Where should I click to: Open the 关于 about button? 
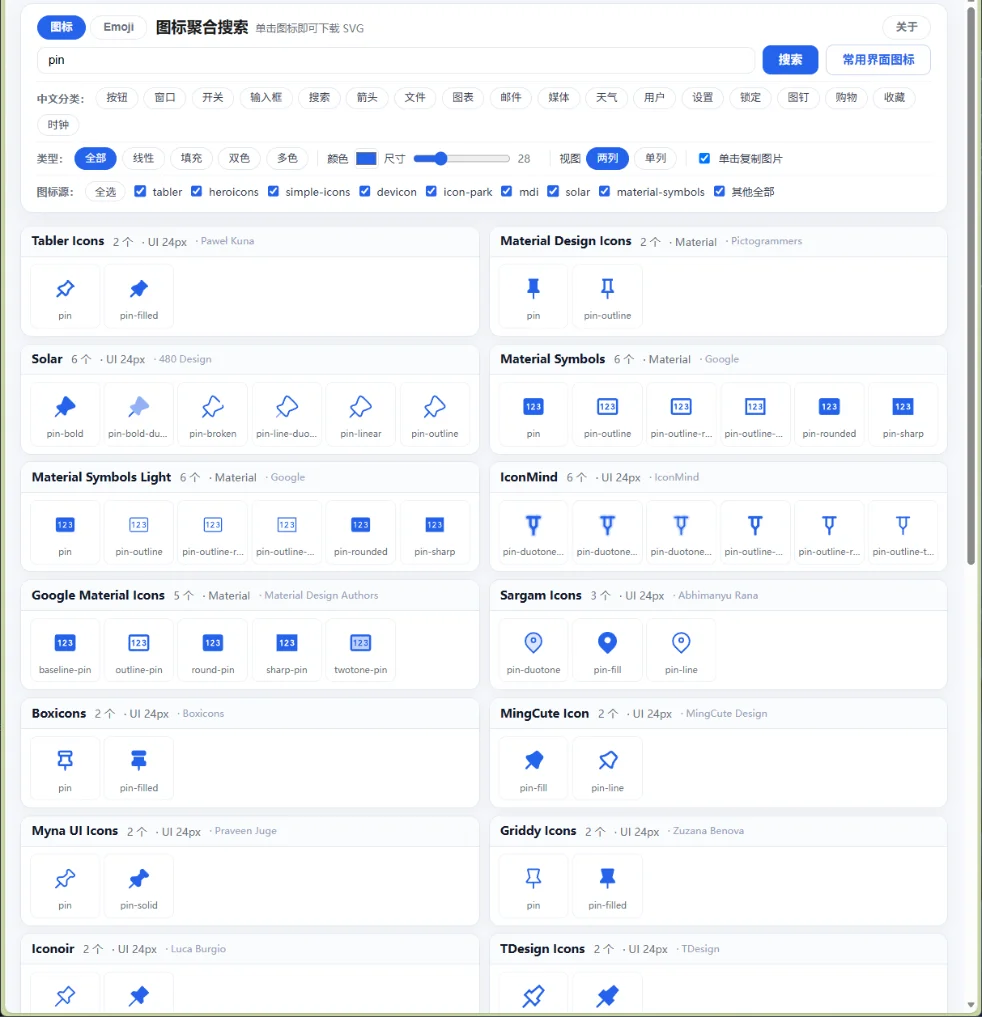(x=906, y=27)
